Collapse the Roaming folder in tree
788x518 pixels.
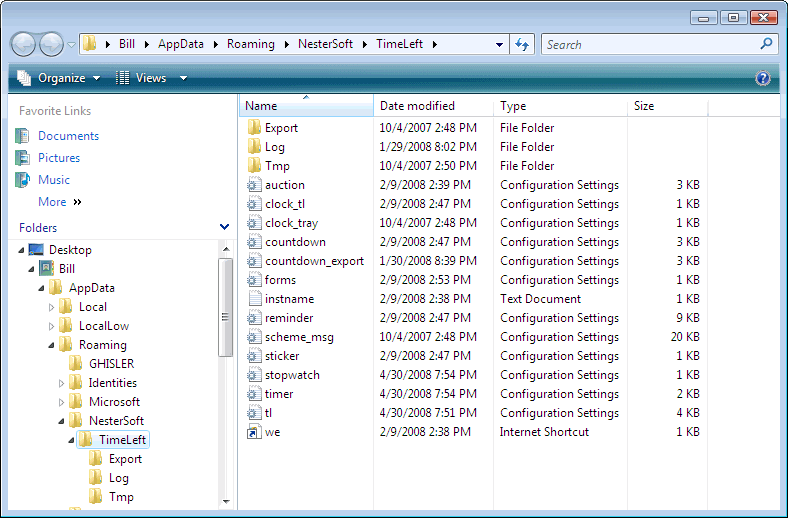(x=51, y=345)
